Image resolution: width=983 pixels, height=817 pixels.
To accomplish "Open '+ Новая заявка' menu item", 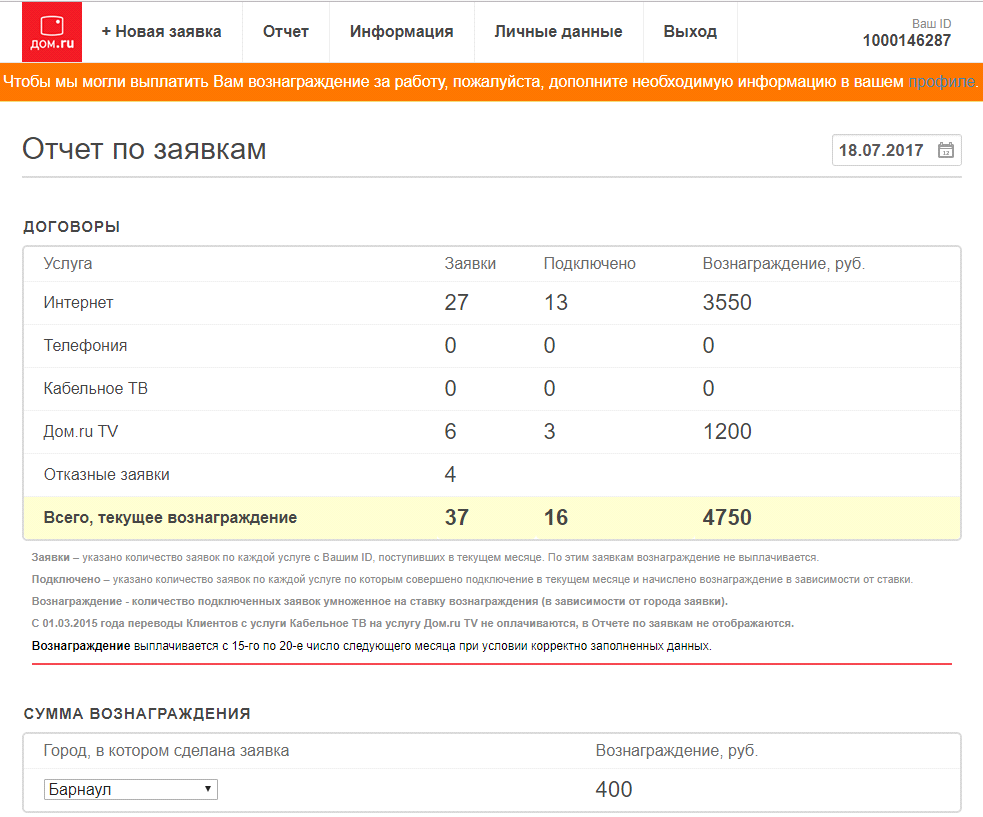I will click(162, 32).
